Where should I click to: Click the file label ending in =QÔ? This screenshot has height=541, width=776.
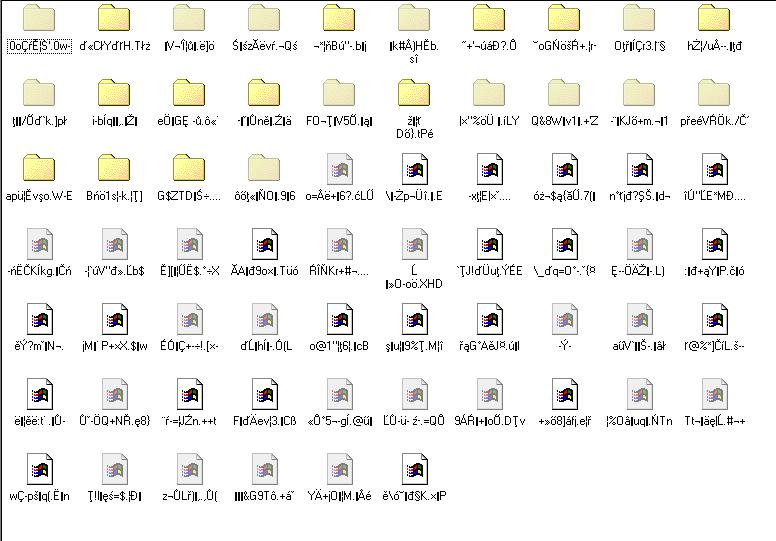tap(414, 421)
